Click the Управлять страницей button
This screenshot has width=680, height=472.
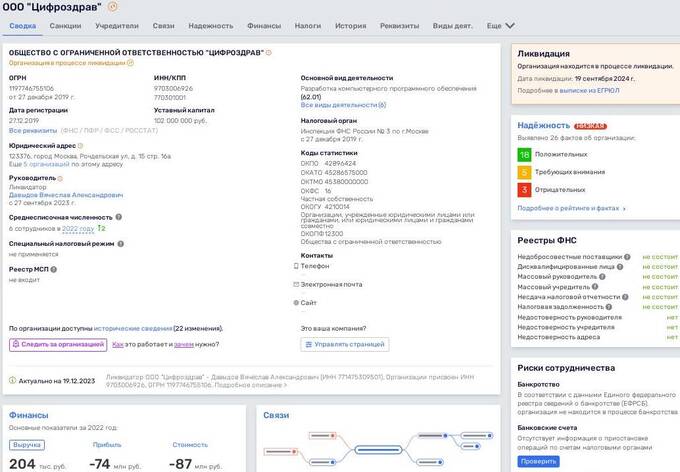(345, 344)
